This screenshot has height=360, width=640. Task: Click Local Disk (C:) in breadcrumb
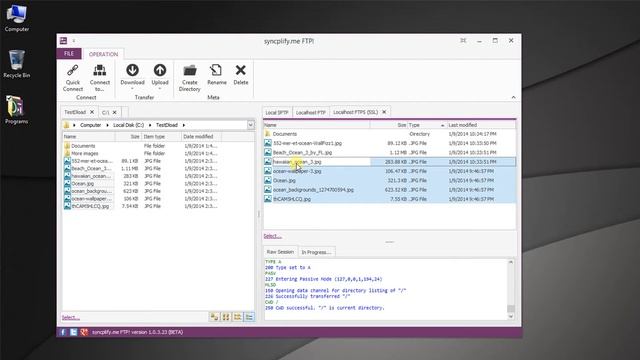(129, 125)
